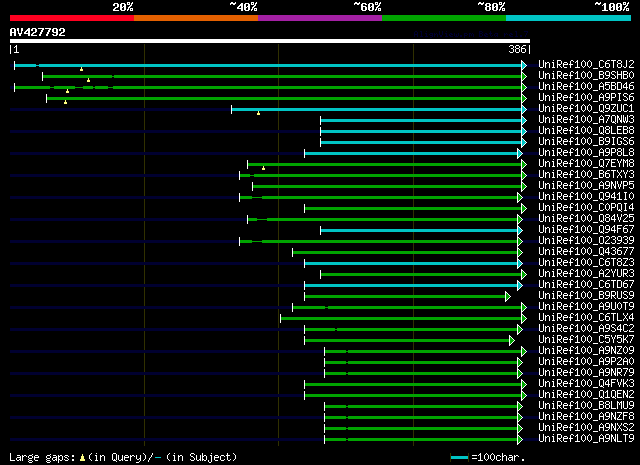Click the yellow gap marker under the Q9ZUC1 alignment
Viewport: 640px width, 465px height.
click(258, 113)
